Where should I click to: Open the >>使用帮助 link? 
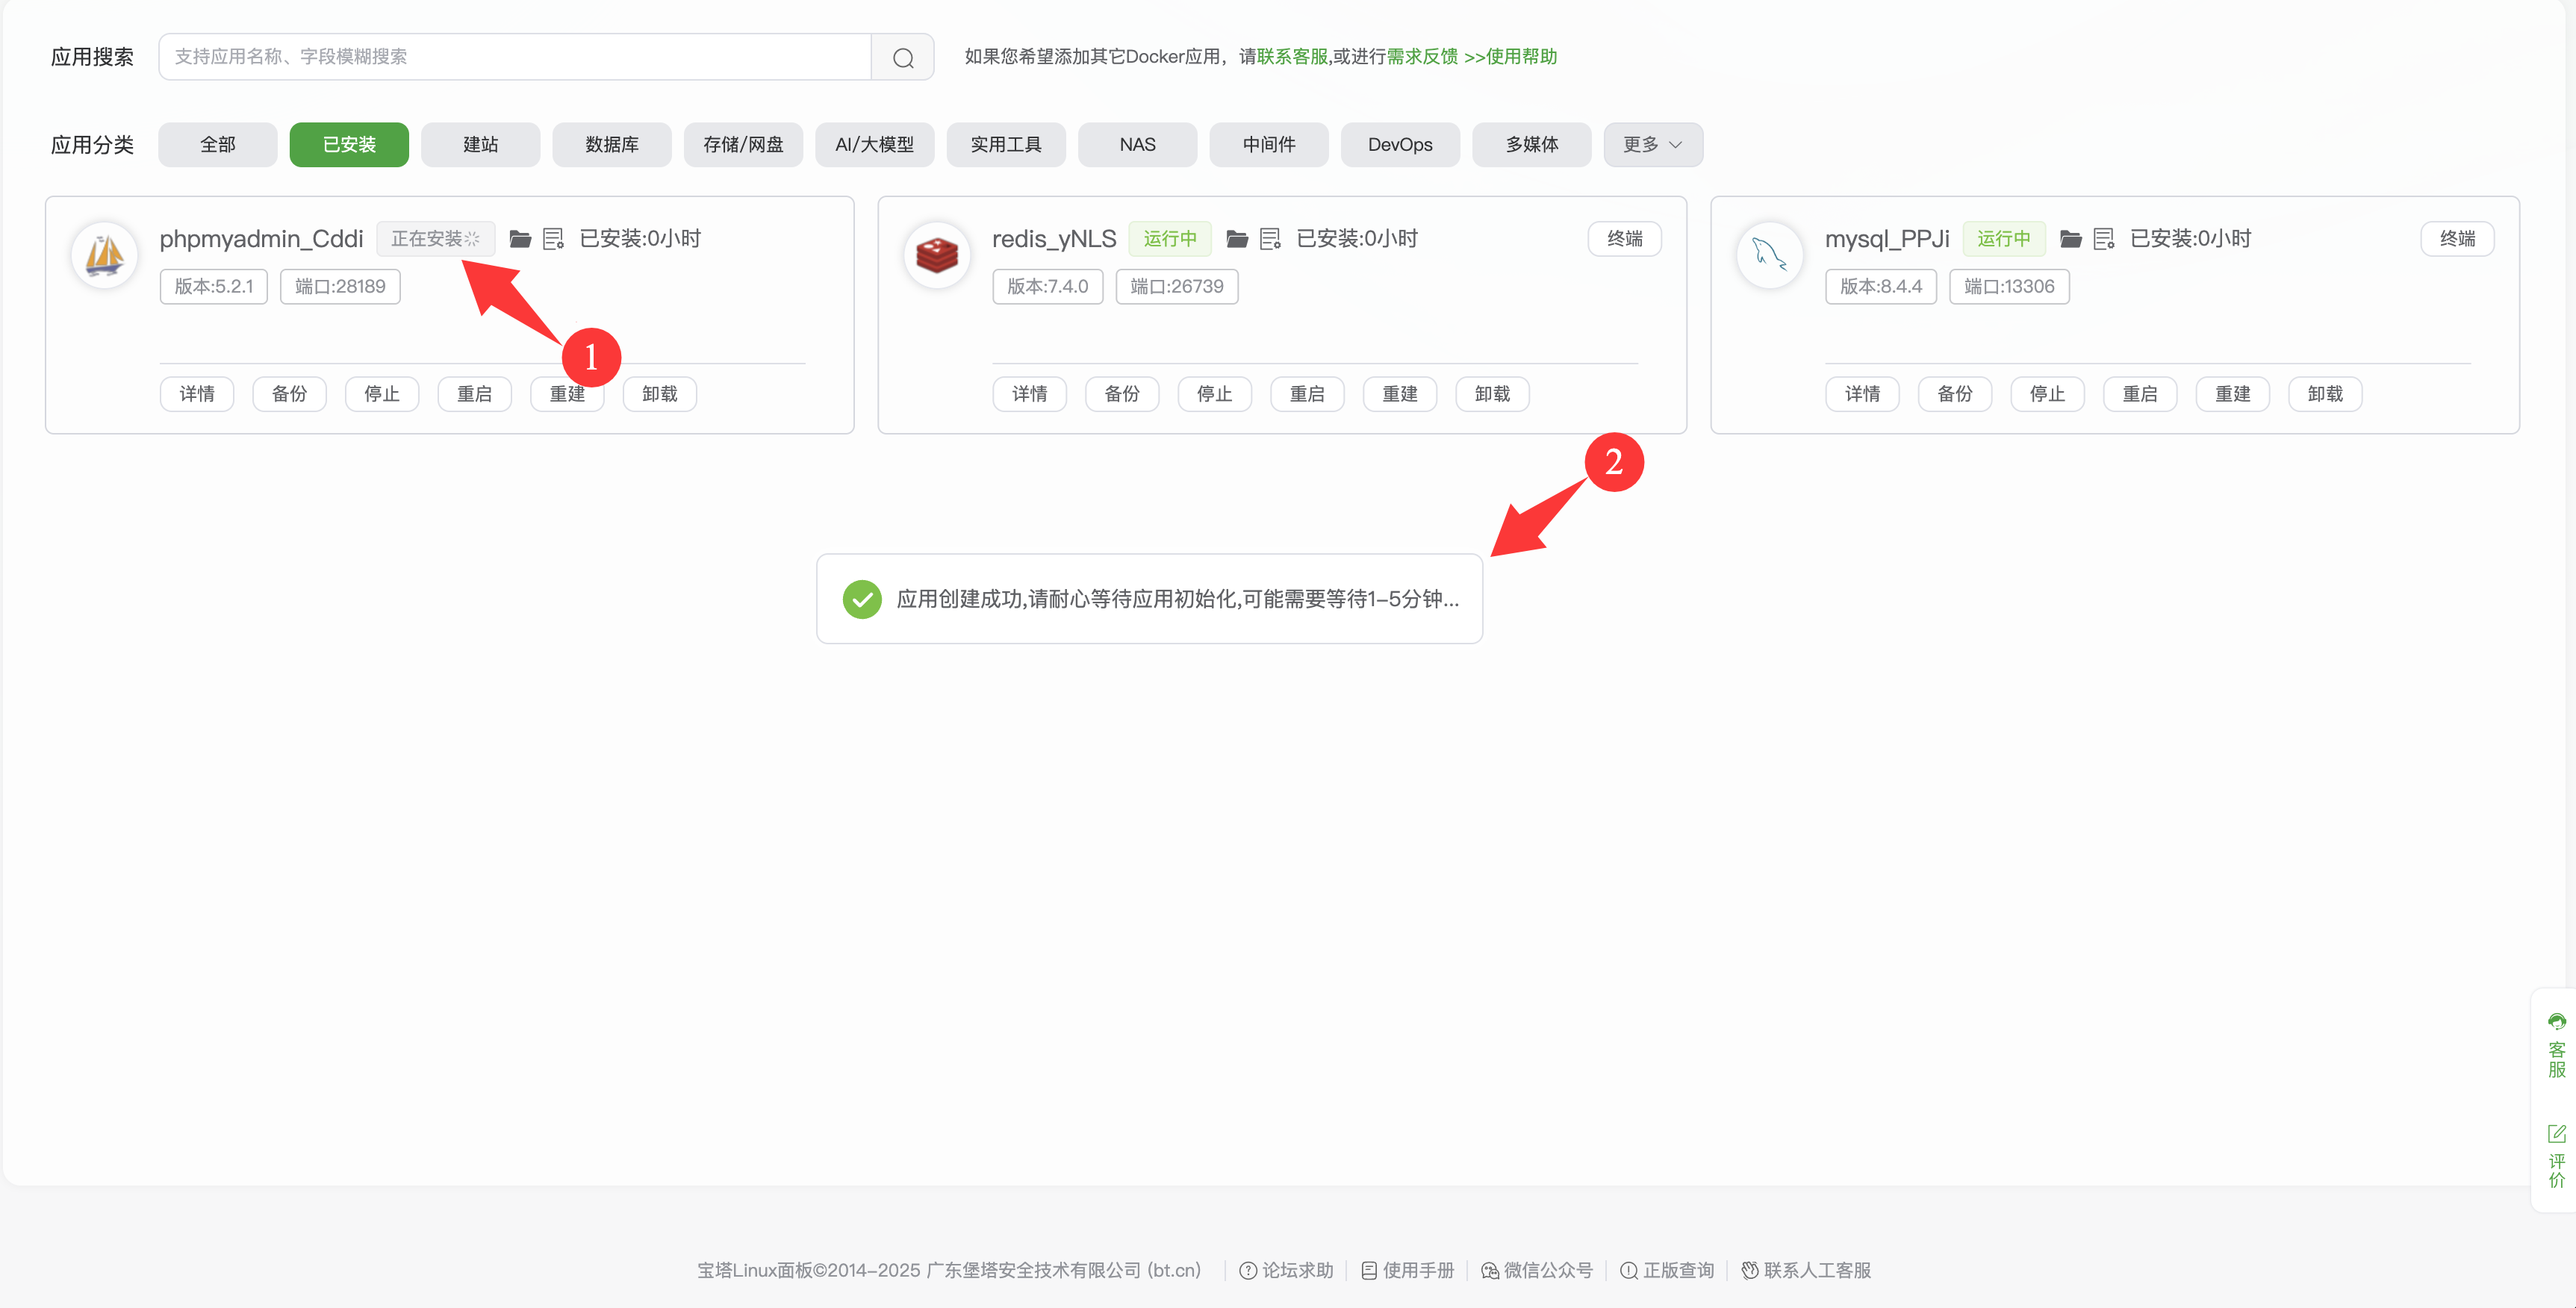[1510, 57]
